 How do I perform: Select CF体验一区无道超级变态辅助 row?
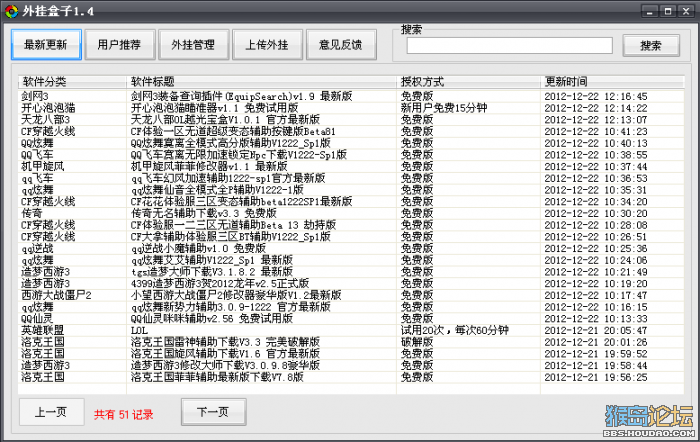pyautogui.click(x=351, y=131)
